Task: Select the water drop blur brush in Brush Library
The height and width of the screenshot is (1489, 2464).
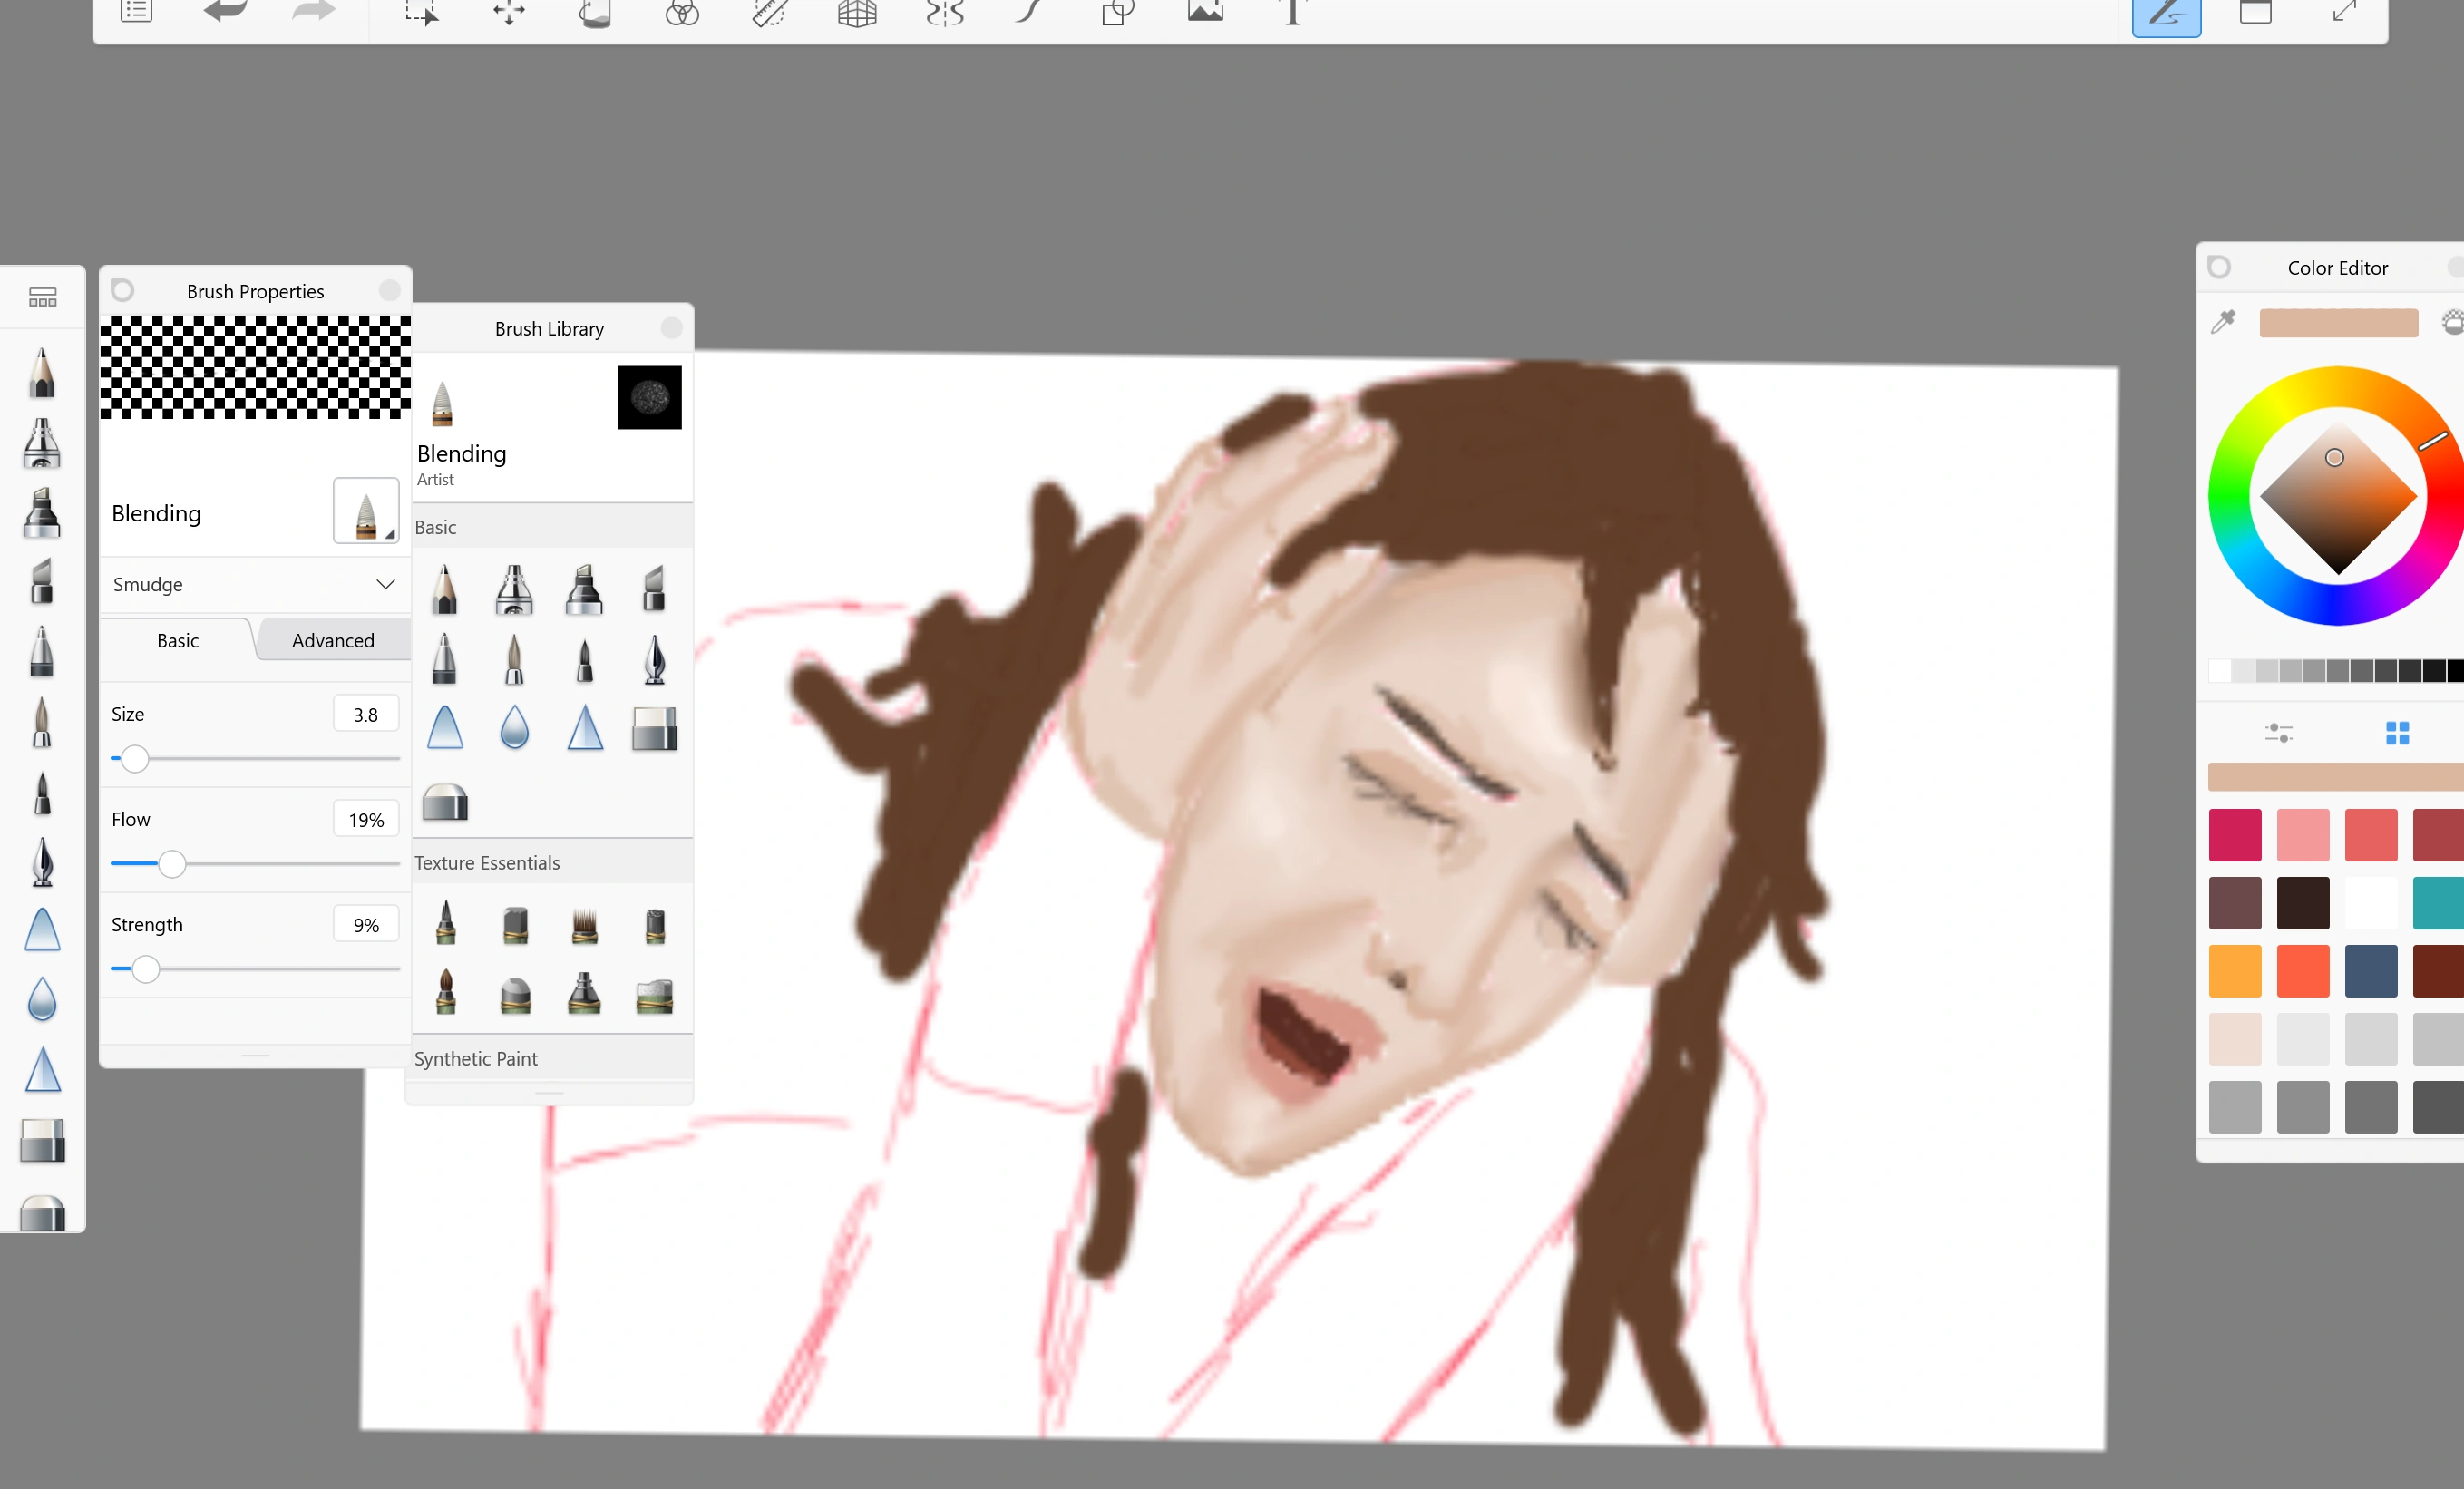Action: 514,728
